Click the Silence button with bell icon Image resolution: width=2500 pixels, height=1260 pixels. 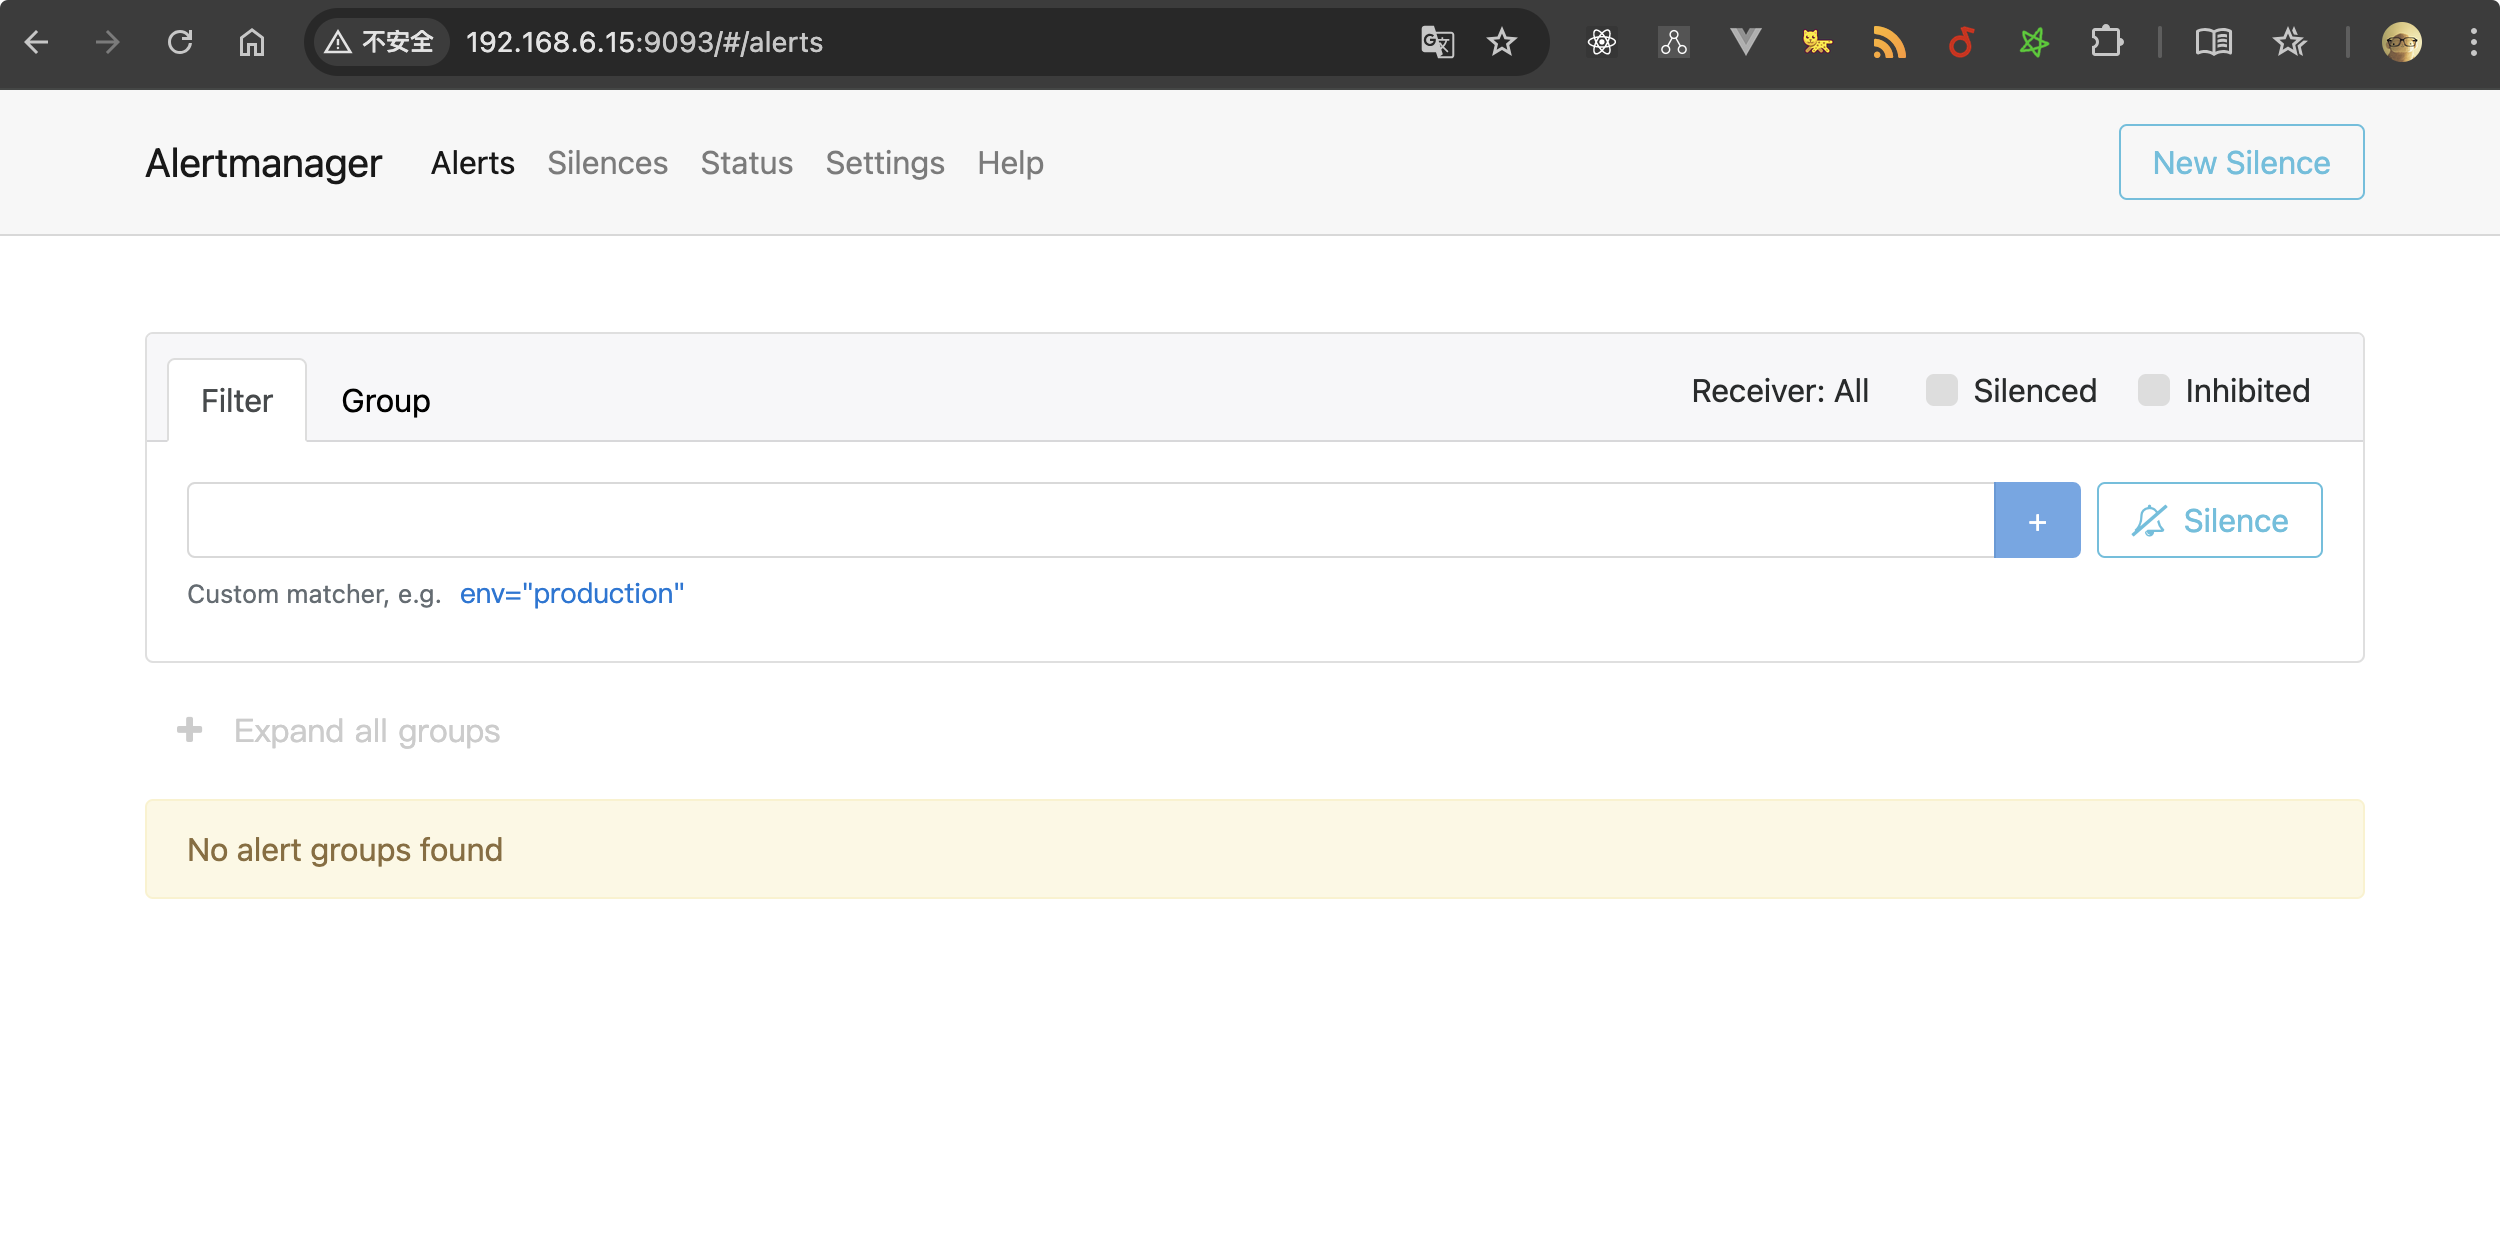[x=2209, y=520]
